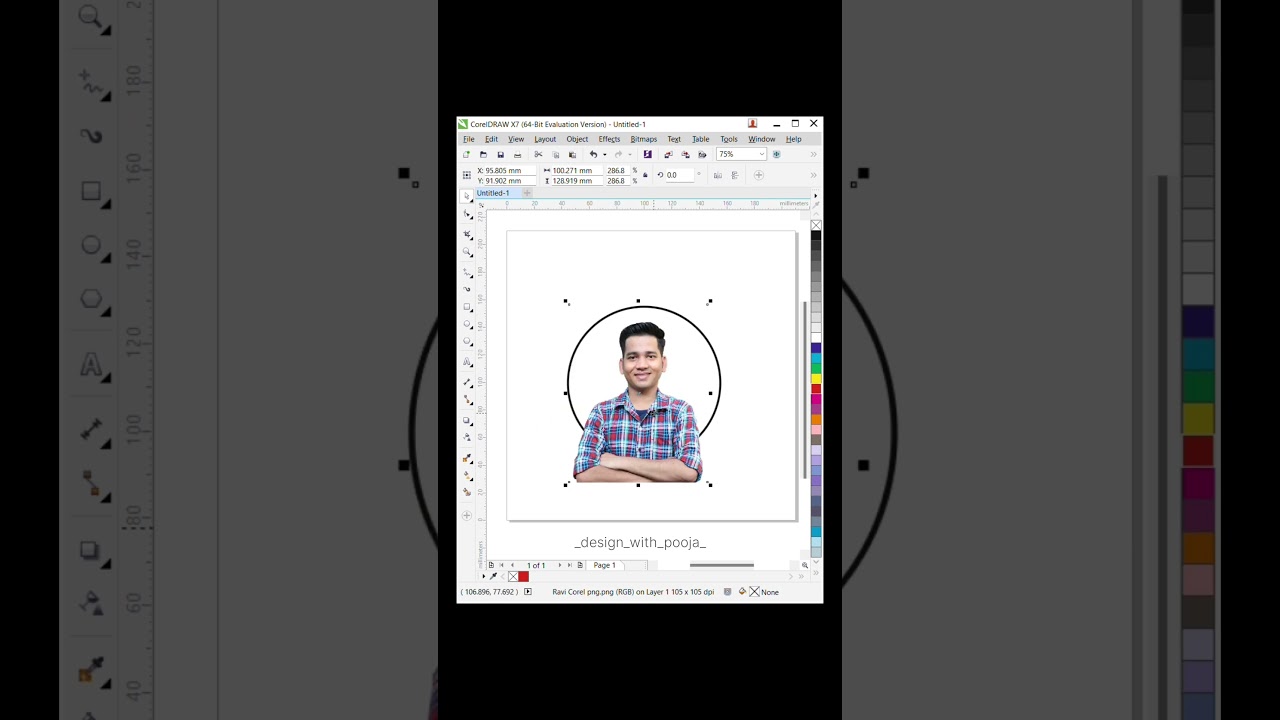Open the undo history dropdown arrow
Viewport: 1280px width, 720px height.
tap(604, 155)
